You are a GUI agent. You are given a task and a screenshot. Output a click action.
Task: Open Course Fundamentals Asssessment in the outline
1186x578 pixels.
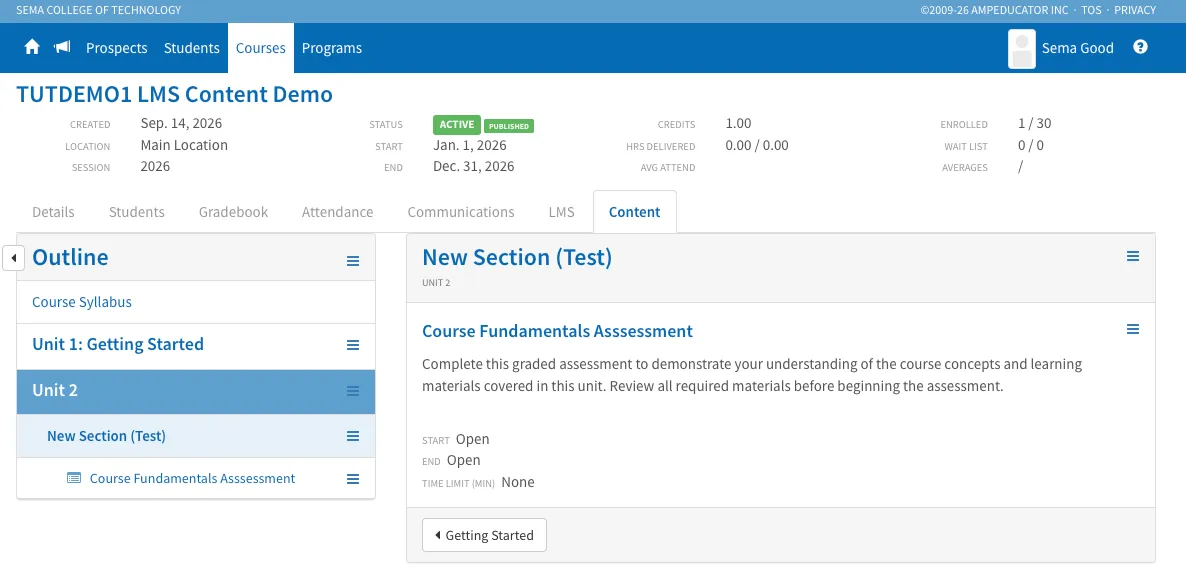(x=192, y=478)
